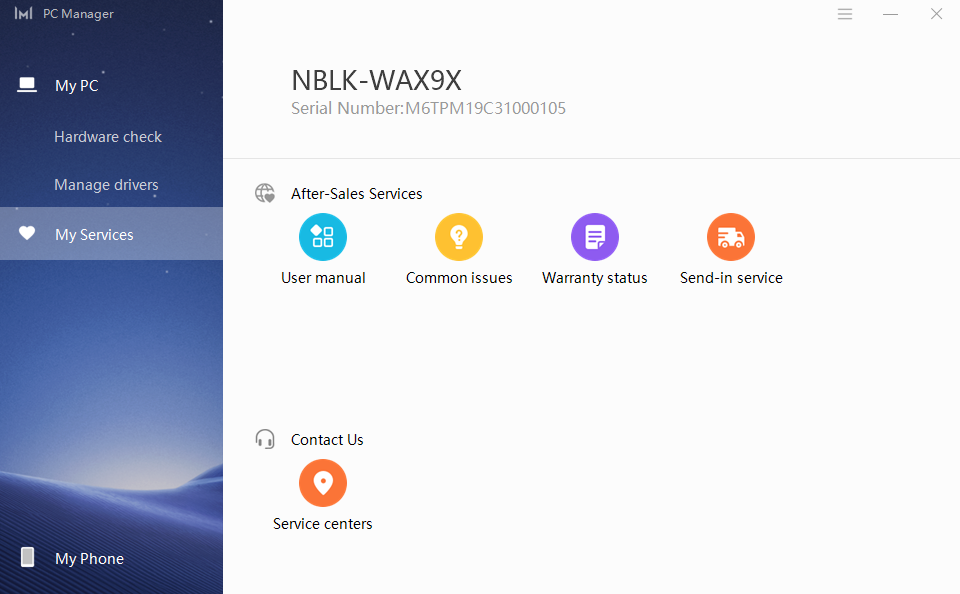Click the PC Manager title text

coord(78,14)
